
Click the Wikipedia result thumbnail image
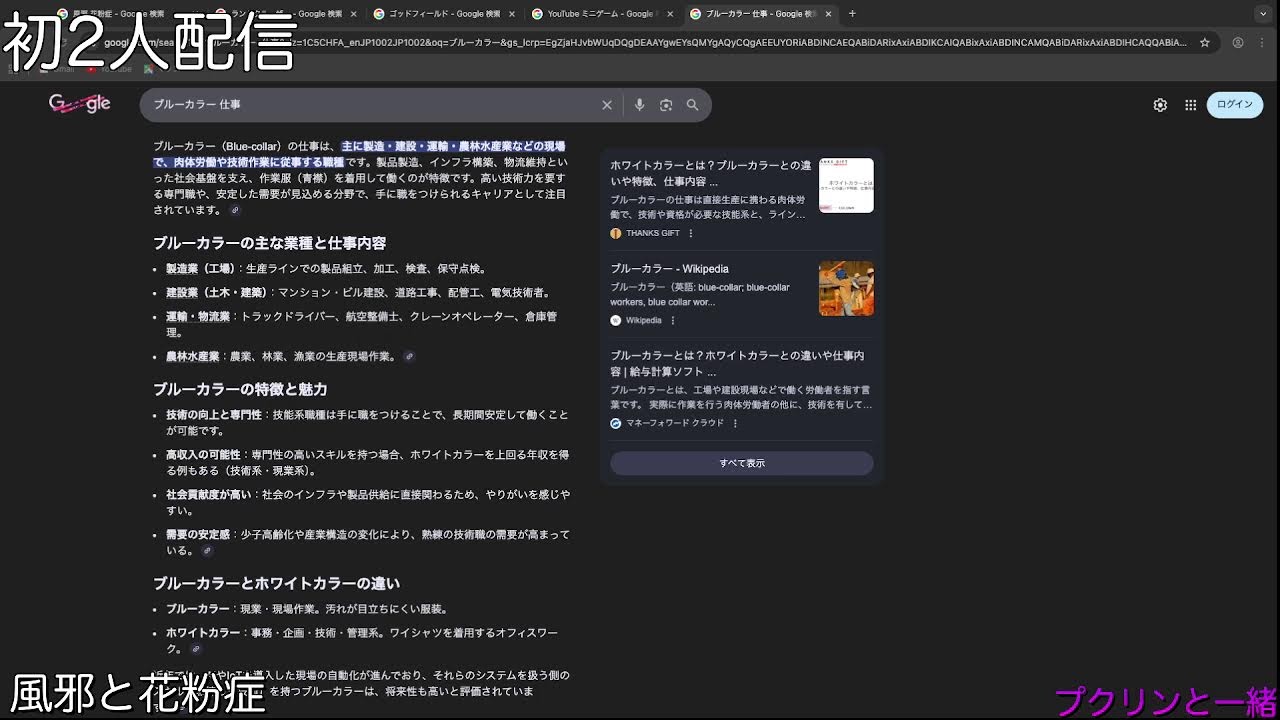tap(846, 289)
